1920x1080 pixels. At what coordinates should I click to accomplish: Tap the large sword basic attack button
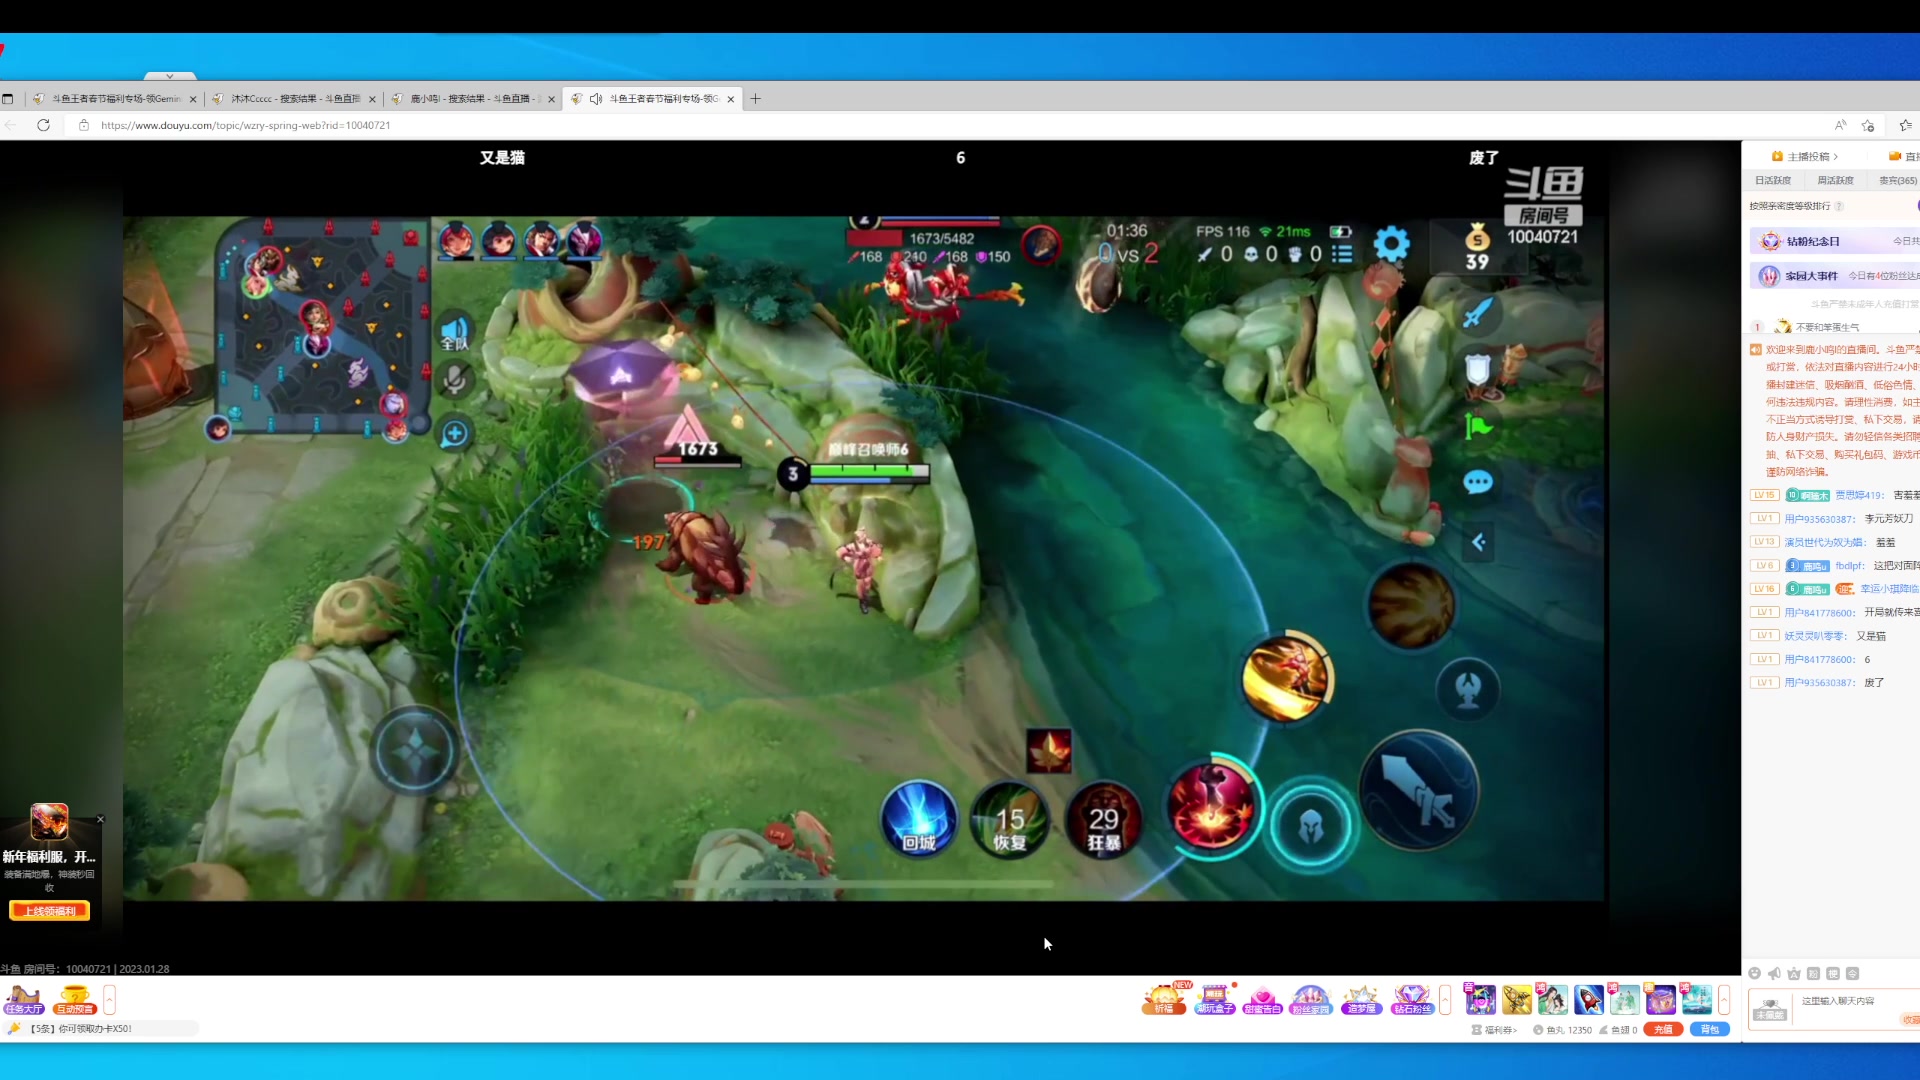pos(1418,790)
